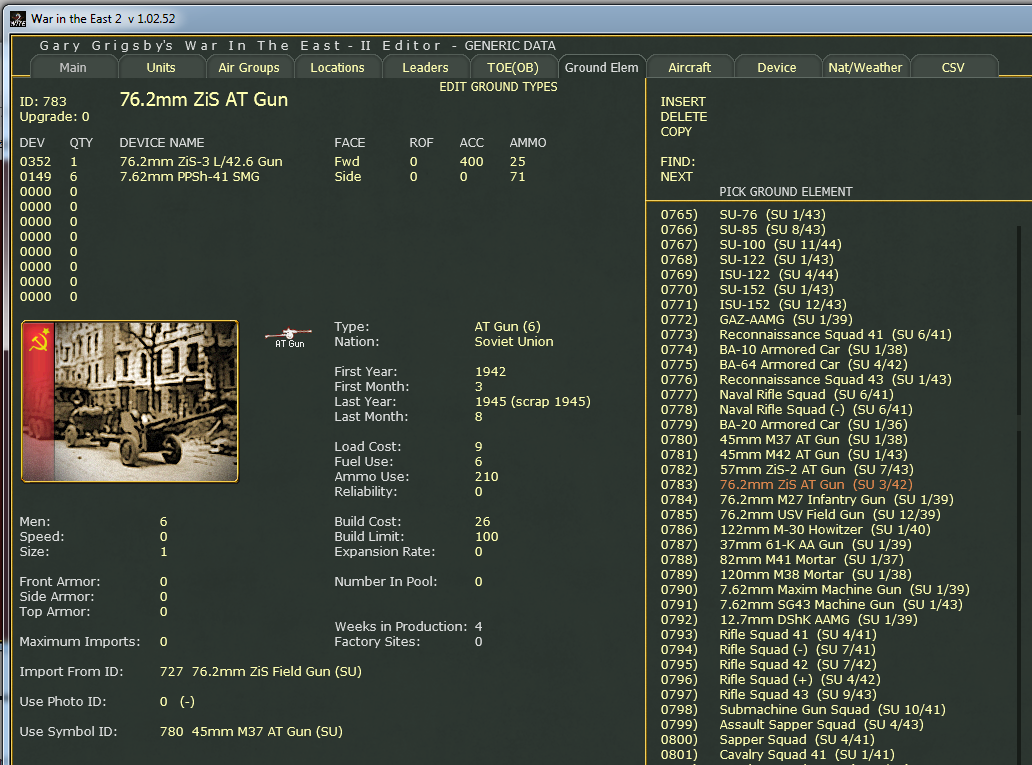Edit Upgrade: 0 value

coord(54,117)
